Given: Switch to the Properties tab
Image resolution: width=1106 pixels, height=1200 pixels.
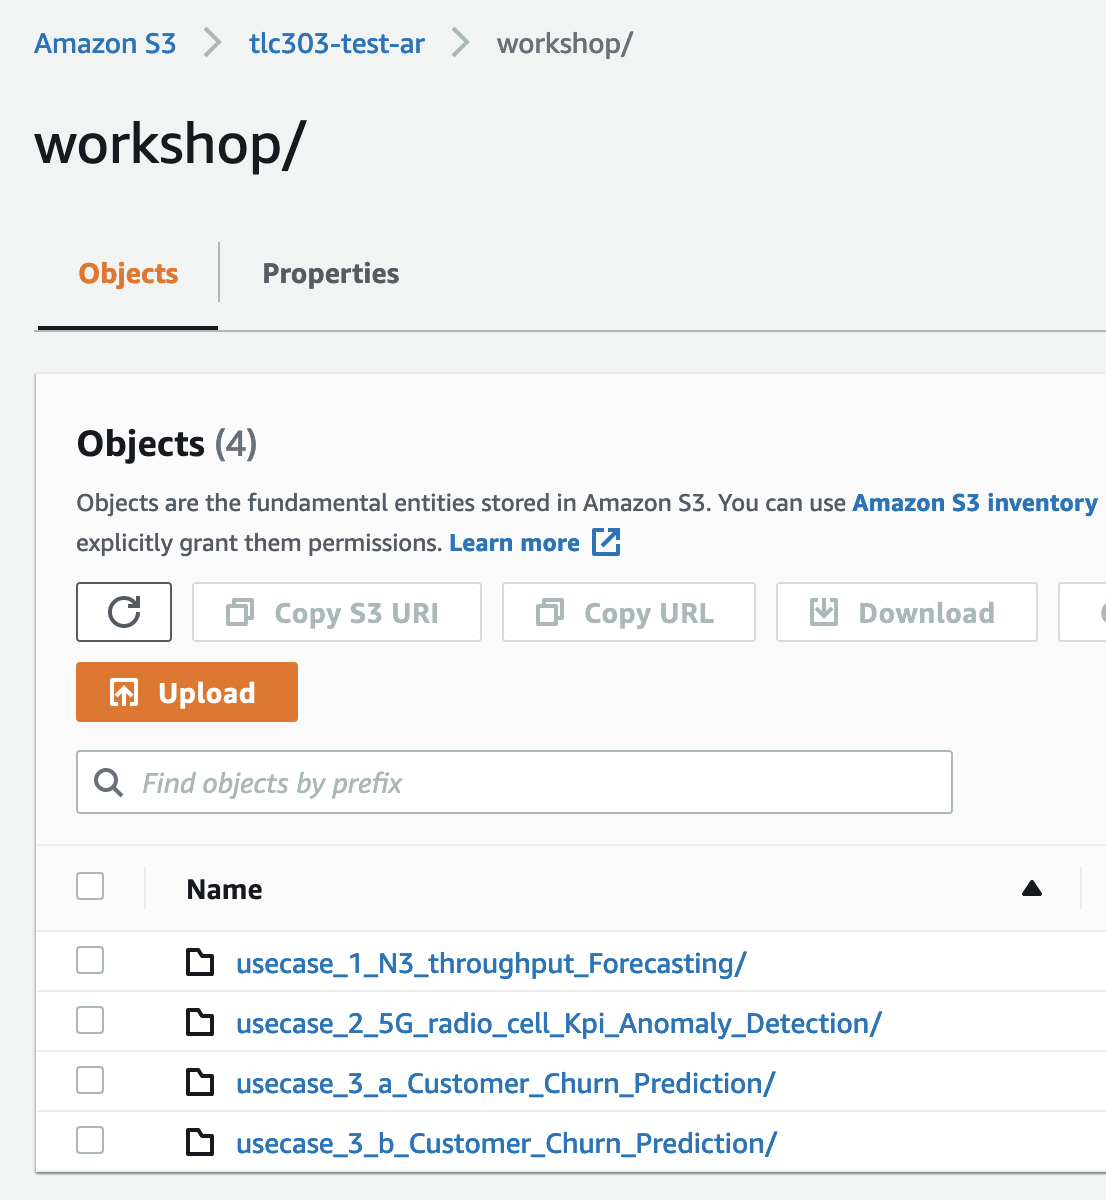Looking at the screenshot, I should tap(331, 274).
